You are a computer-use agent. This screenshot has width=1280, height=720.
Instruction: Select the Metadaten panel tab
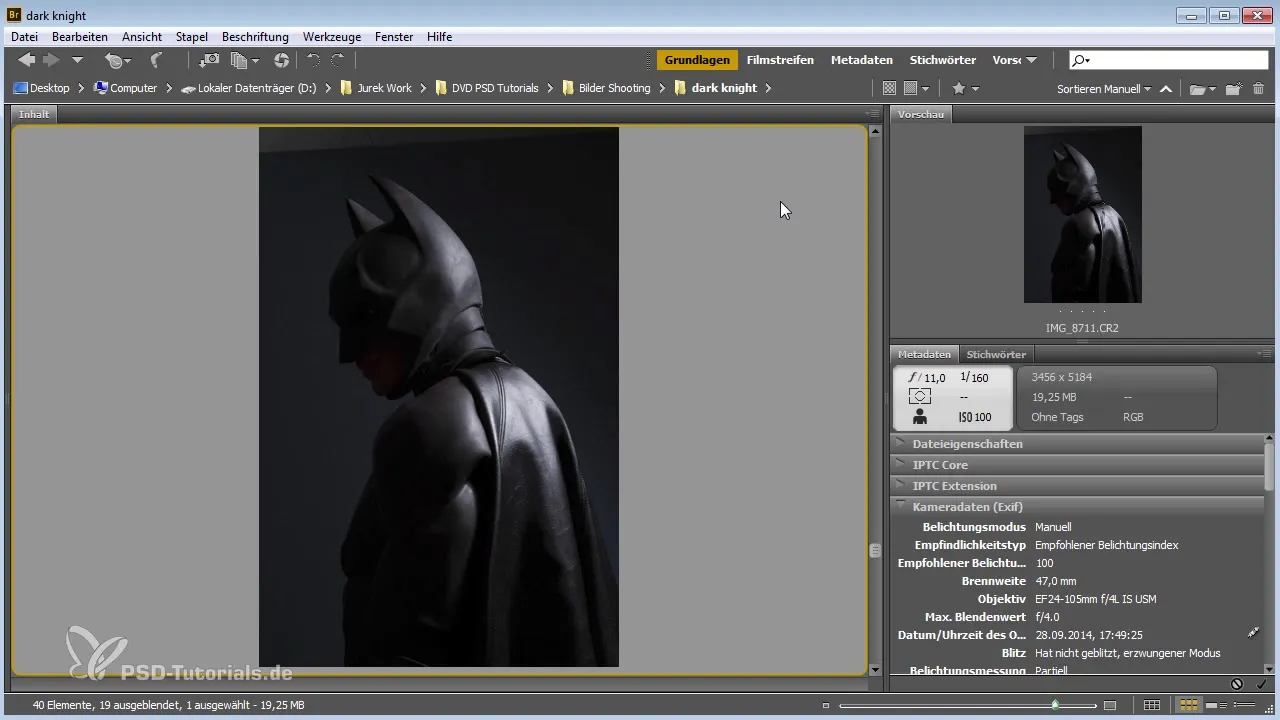click(x=924, y=354)
